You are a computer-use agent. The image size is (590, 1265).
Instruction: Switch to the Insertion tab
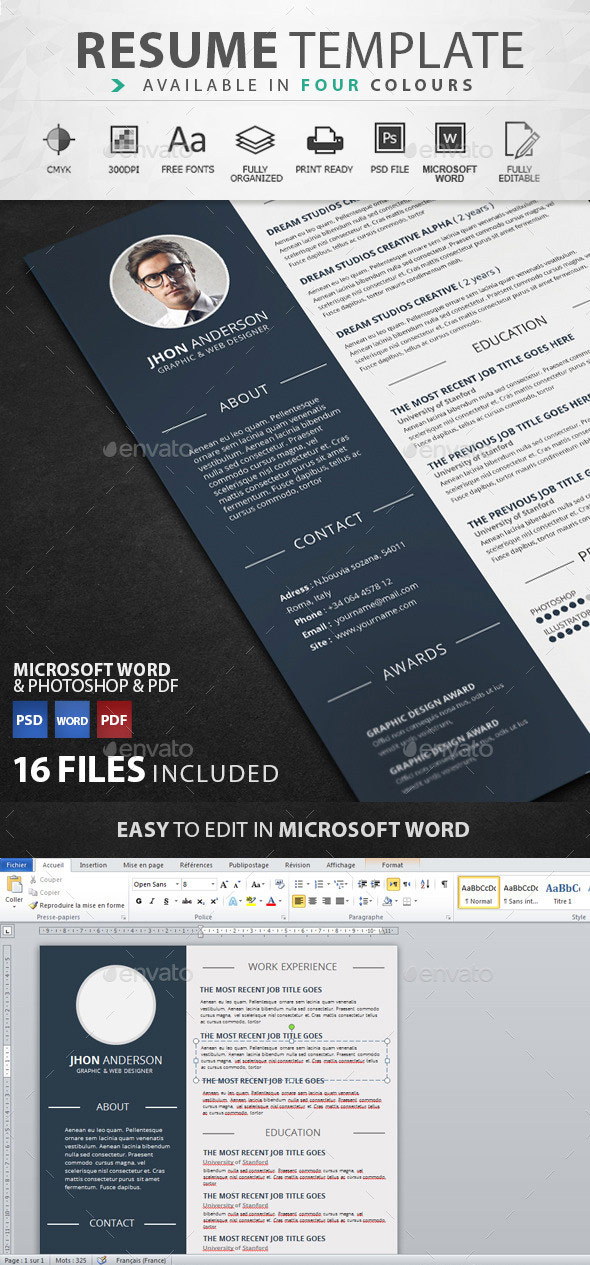pos(93,865)
